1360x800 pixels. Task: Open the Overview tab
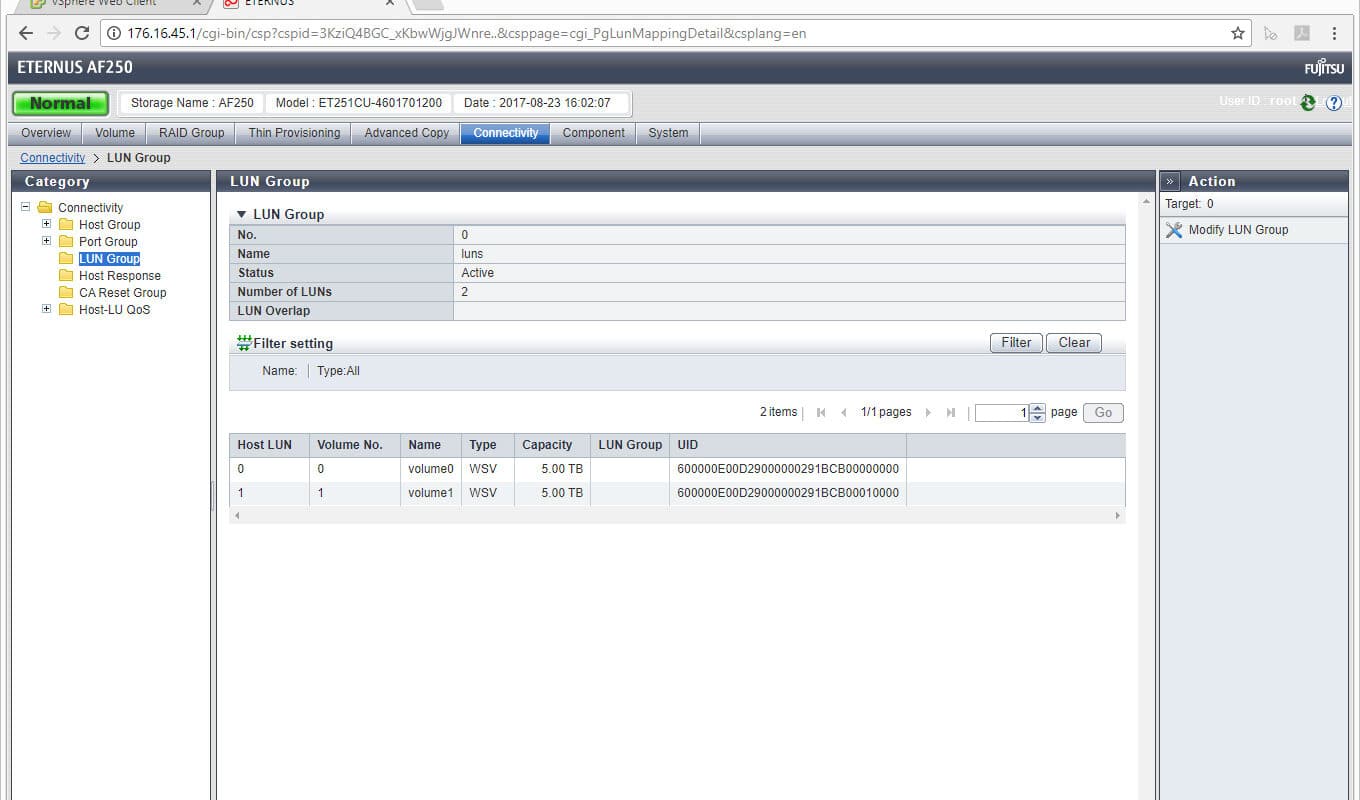pos(46,133)
